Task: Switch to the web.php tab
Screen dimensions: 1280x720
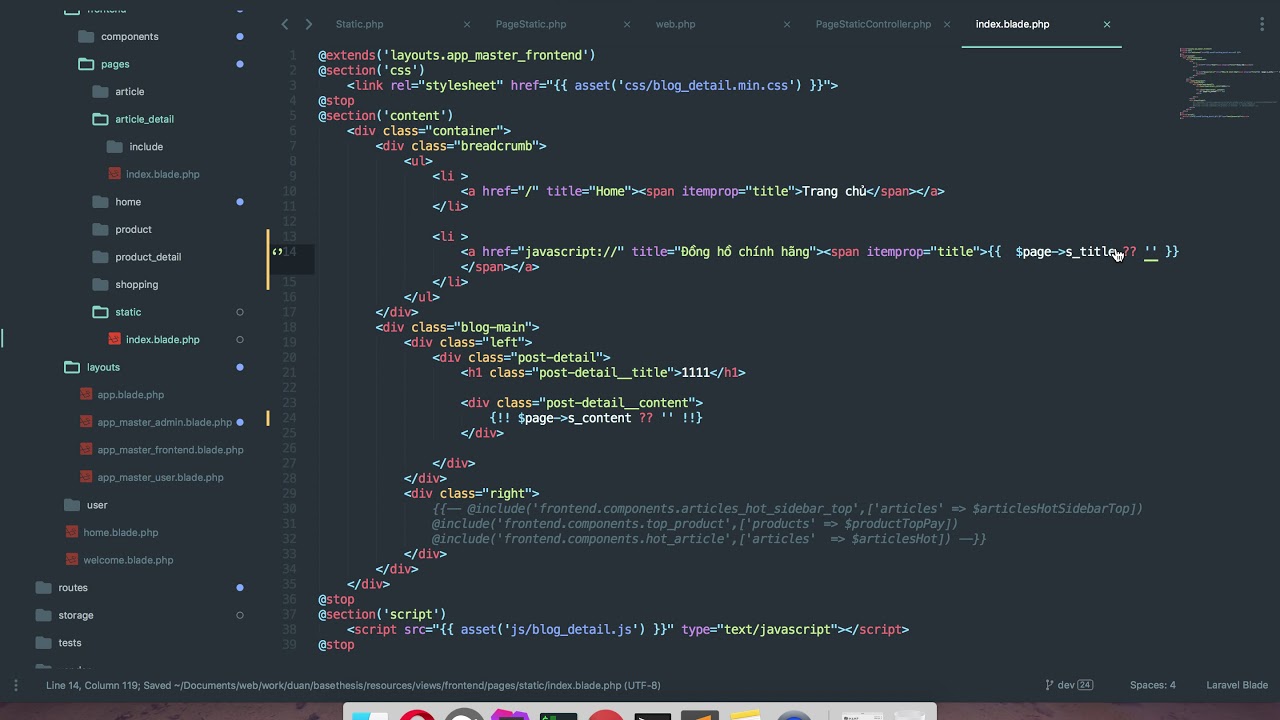Action: (x=675, y=24)
